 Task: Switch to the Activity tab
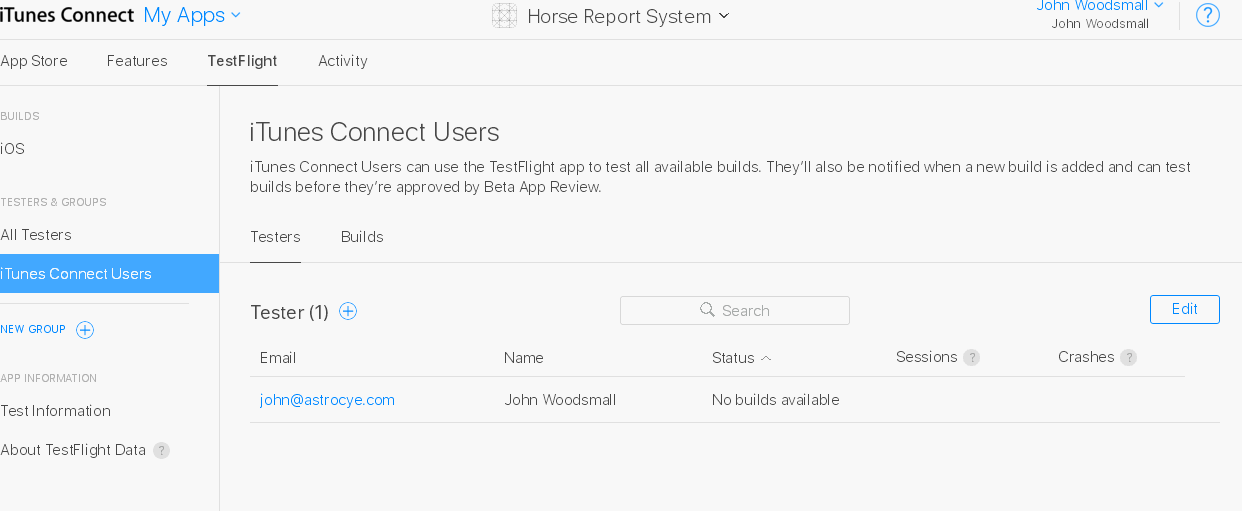coord(343,61)
